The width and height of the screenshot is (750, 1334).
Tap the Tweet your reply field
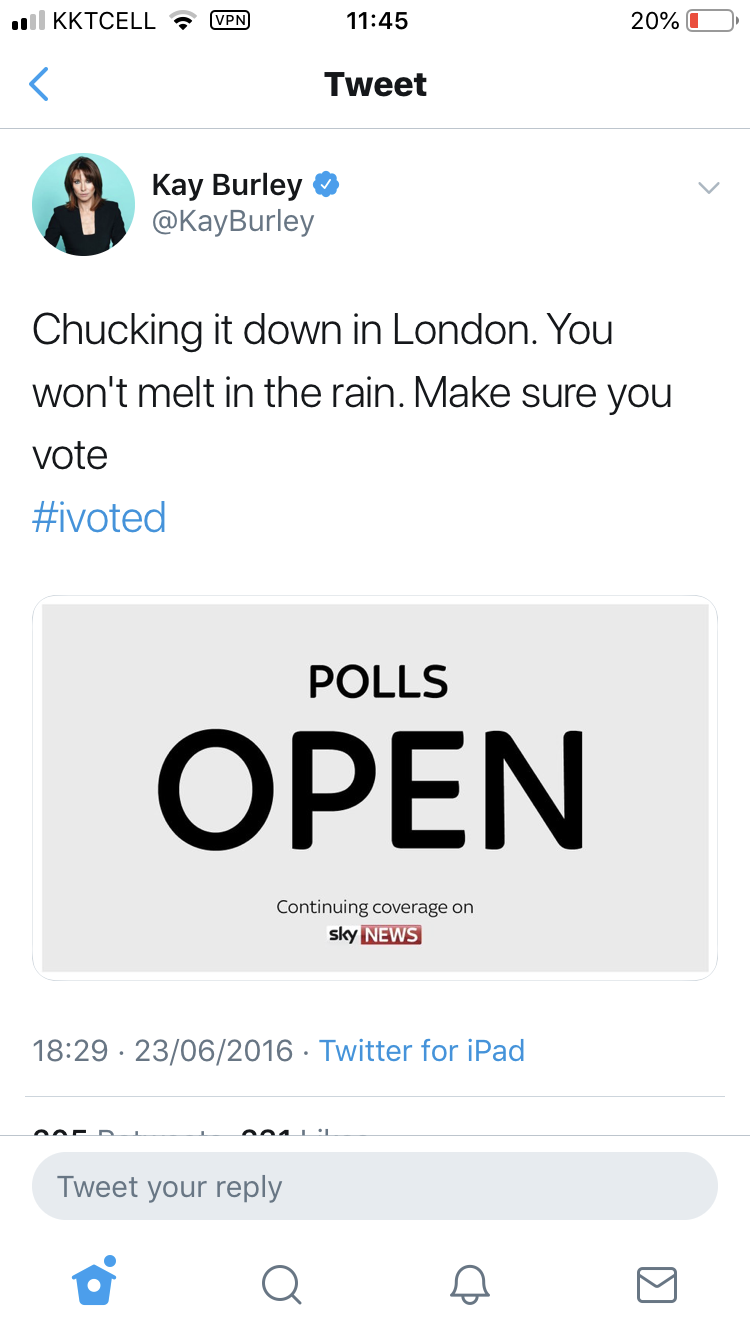375,1187
